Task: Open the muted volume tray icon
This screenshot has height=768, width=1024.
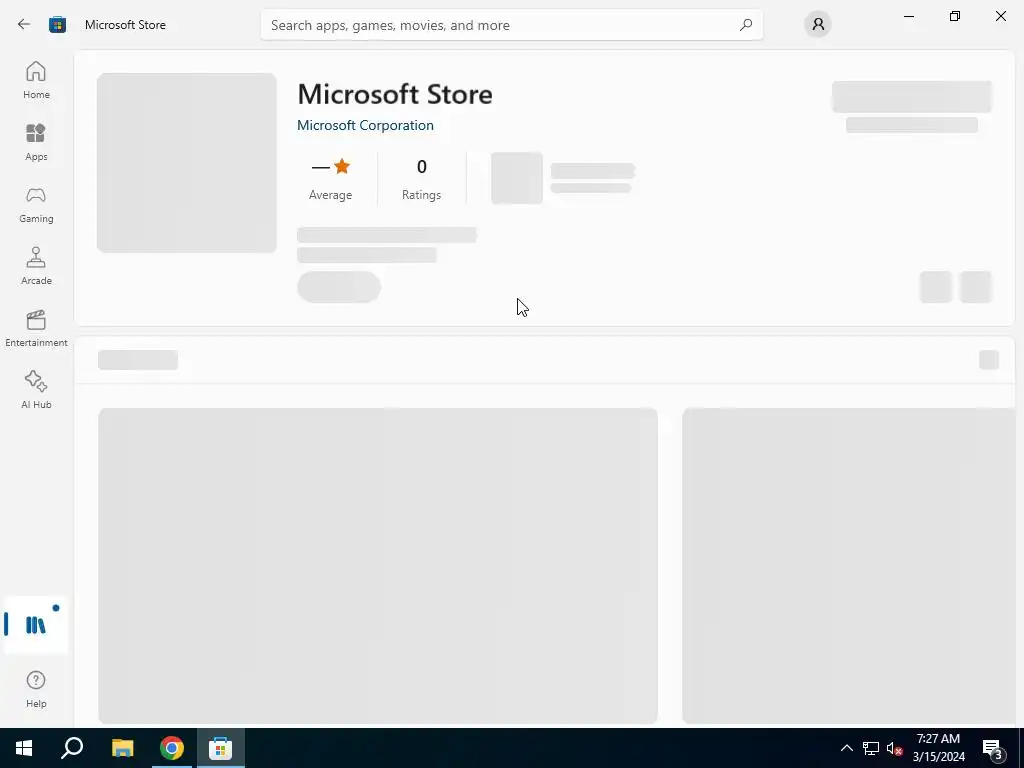Action: 895,748
